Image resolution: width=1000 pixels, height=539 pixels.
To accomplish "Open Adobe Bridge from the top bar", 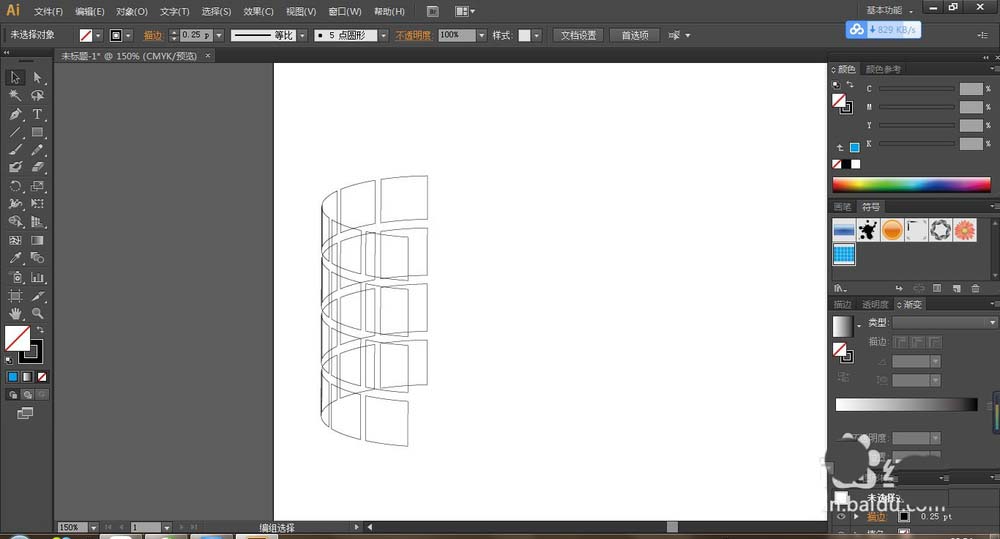I will click(432, 11).
